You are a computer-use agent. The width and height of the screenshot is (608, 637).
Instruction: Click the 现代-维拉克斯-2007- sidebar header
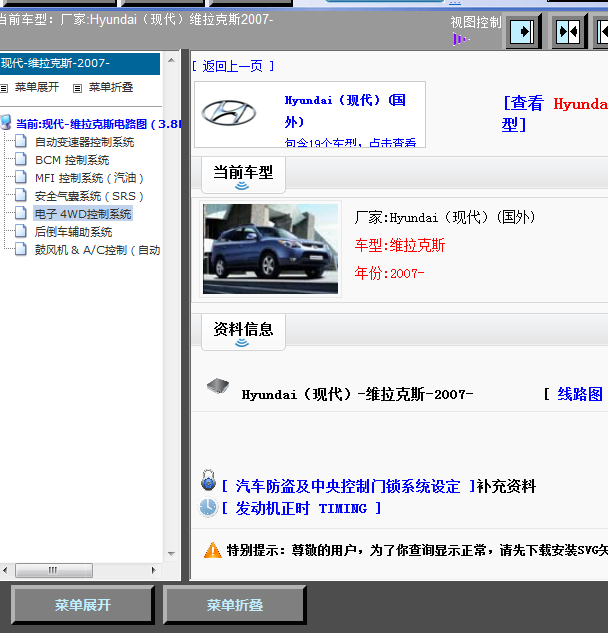coord(80,63)
